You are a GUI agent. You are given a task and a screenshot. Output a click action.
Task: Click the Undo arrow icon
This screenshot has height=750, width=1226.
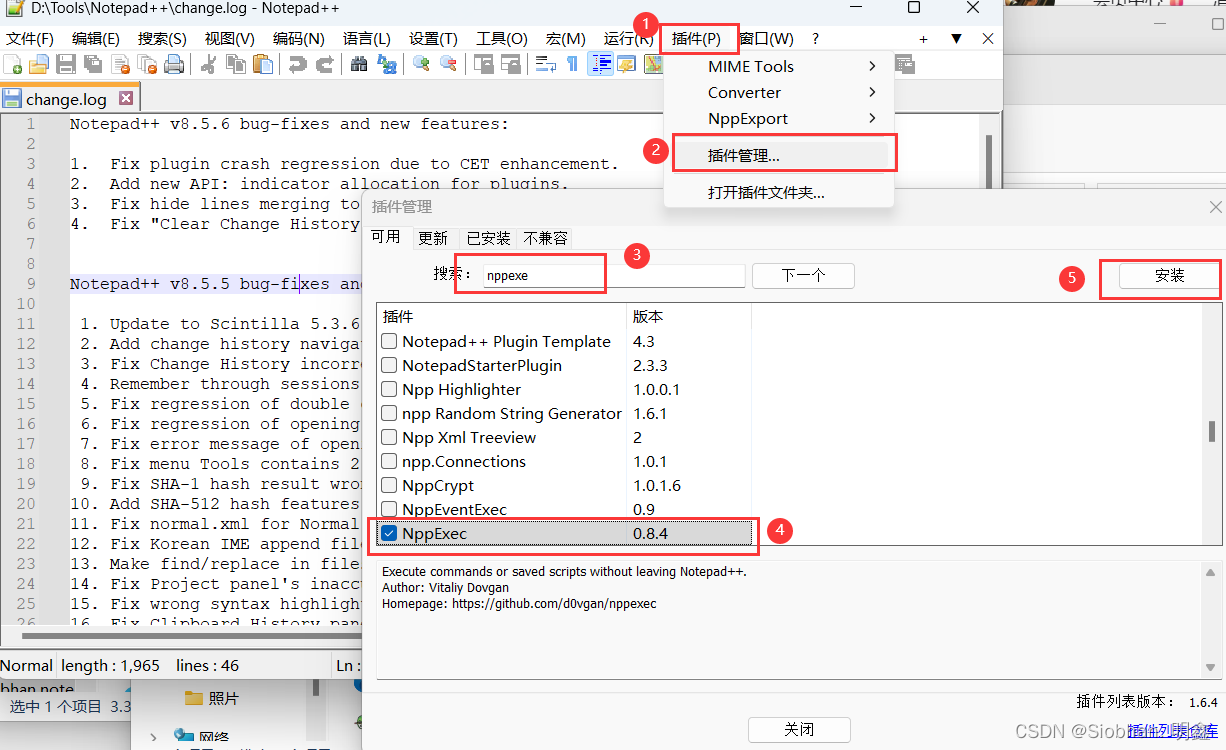click(297, 65)
